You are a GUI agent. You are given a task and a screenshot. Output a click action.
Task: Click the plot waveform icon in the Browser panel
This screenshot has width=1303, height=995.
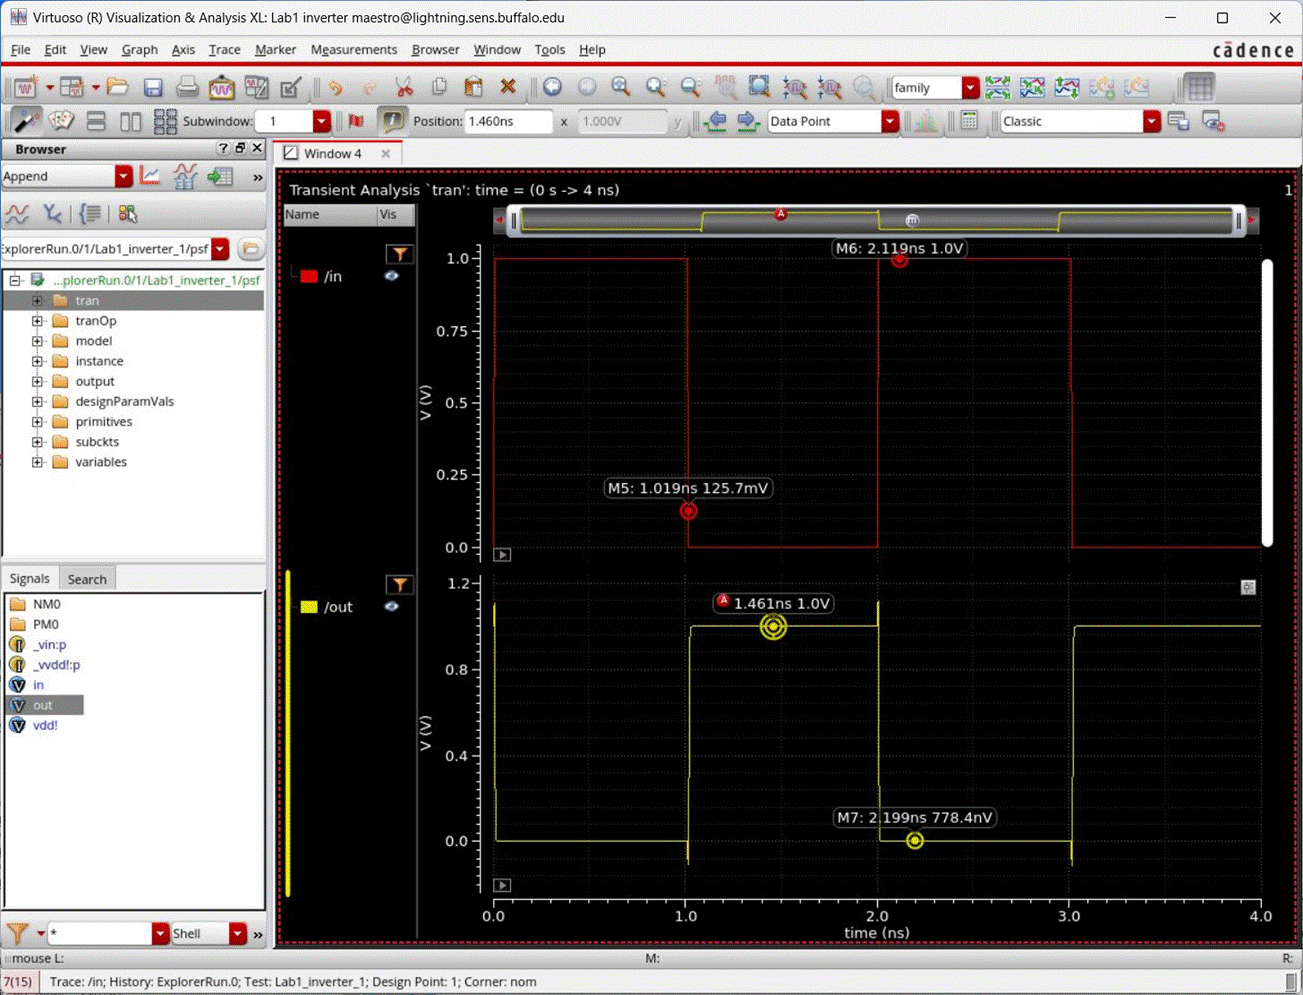(x=149, y=175)
